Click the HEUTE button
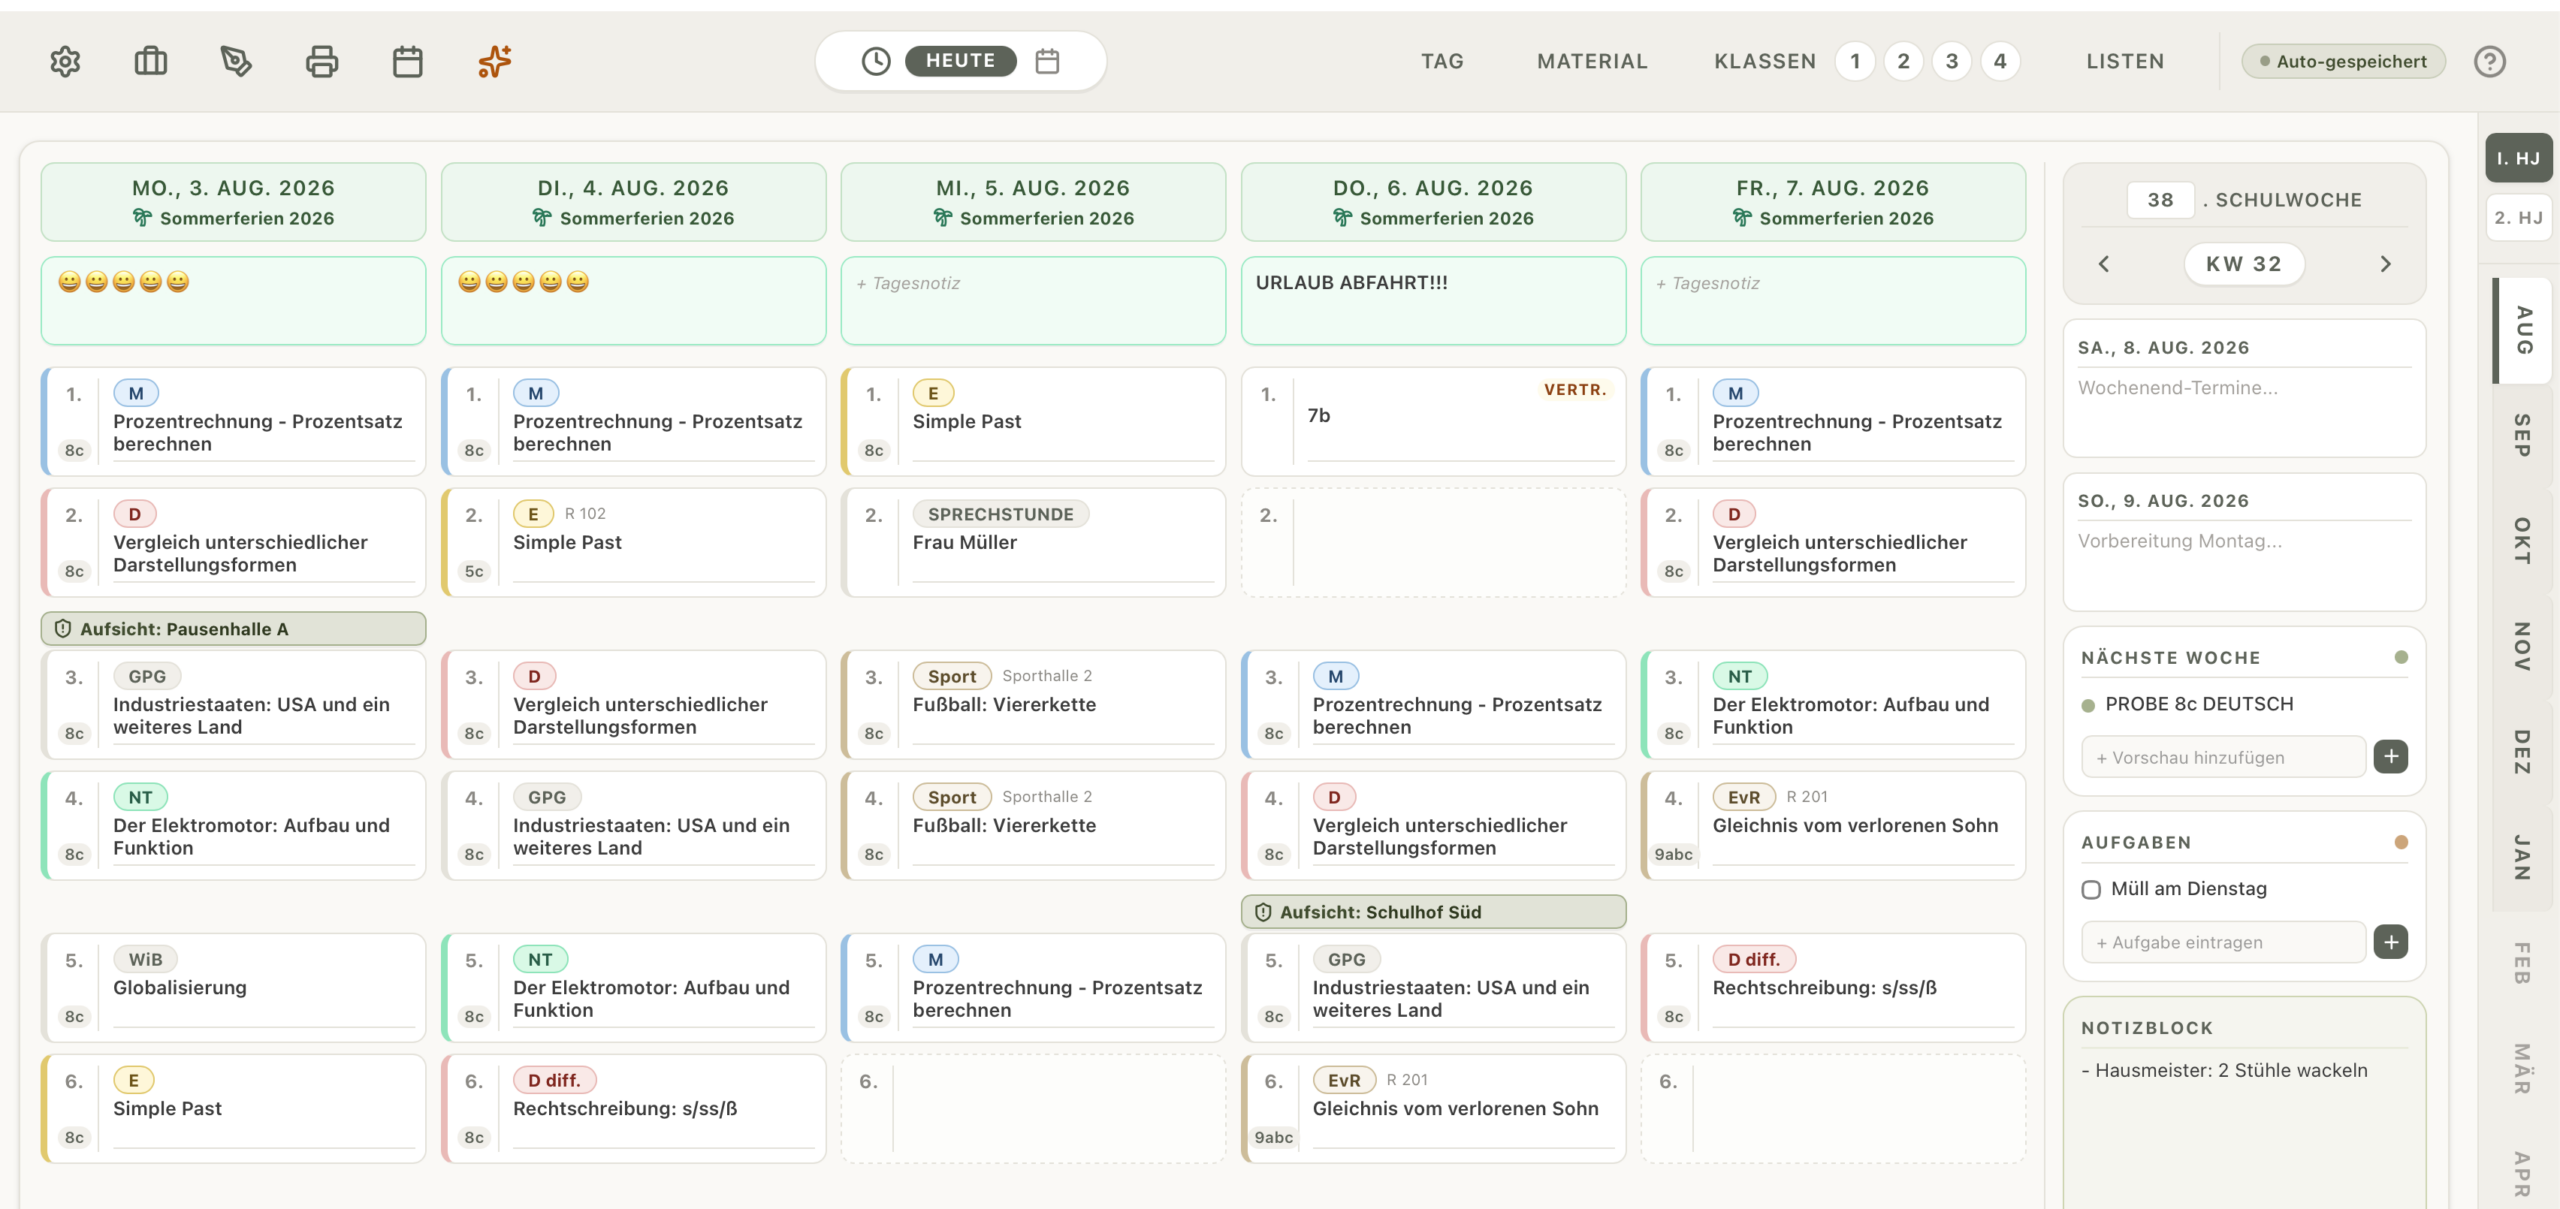This screenshot has width=2560, height=1209. pos(961,61)
